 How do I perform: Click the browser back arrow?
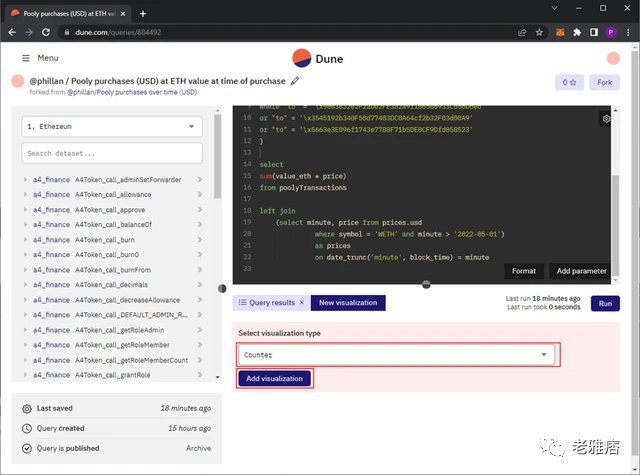(12, 32)
